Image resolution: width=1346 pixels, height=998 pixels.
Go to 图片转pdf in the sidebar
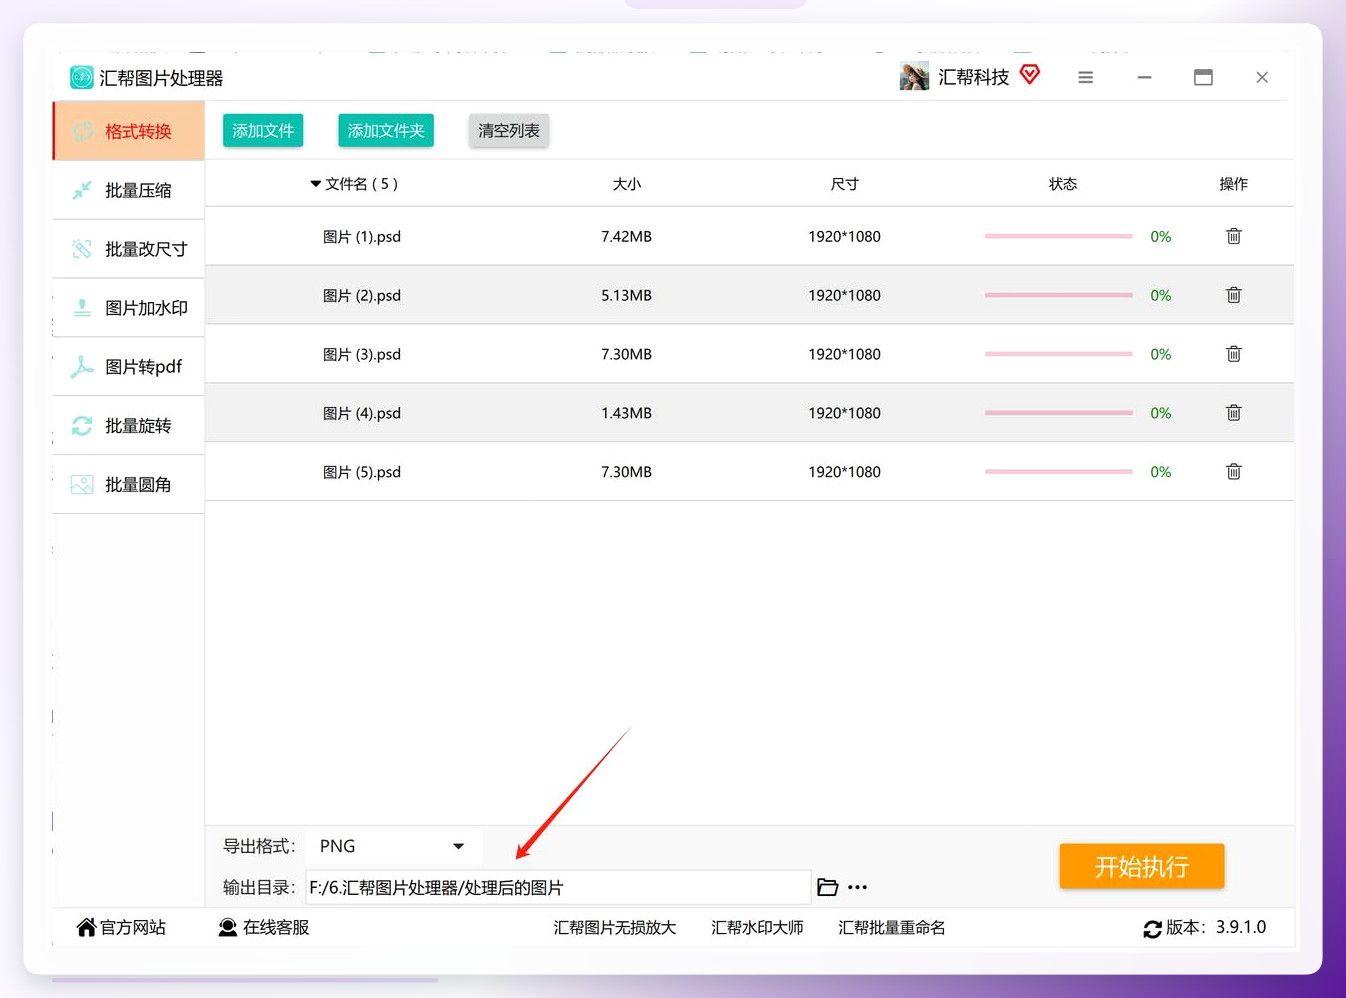tap(129, 367)
